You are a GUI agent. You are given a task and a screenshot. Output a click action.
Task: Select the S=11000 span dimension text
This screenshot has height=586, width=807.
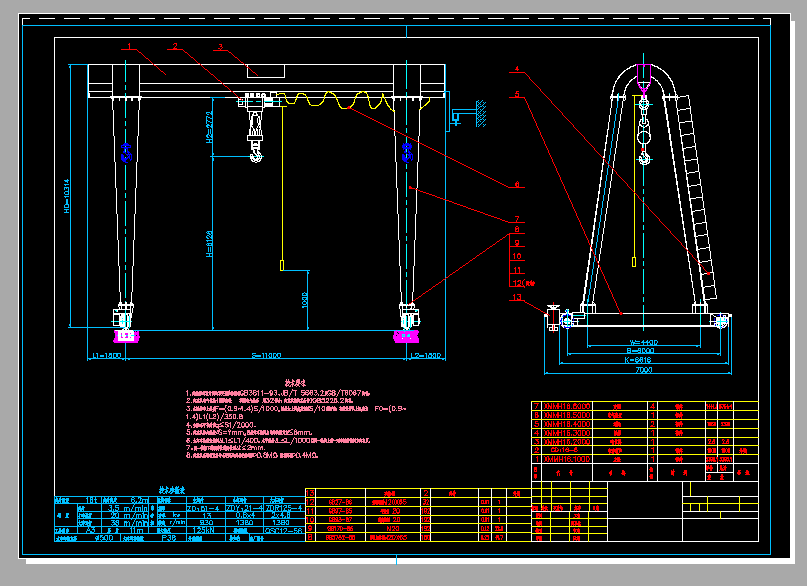tap(265, 356)
